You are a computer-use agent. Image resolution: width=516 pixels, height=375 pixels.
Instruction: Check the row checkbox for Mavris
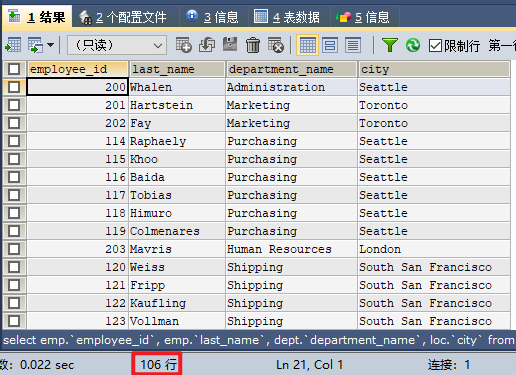(14, 249)
